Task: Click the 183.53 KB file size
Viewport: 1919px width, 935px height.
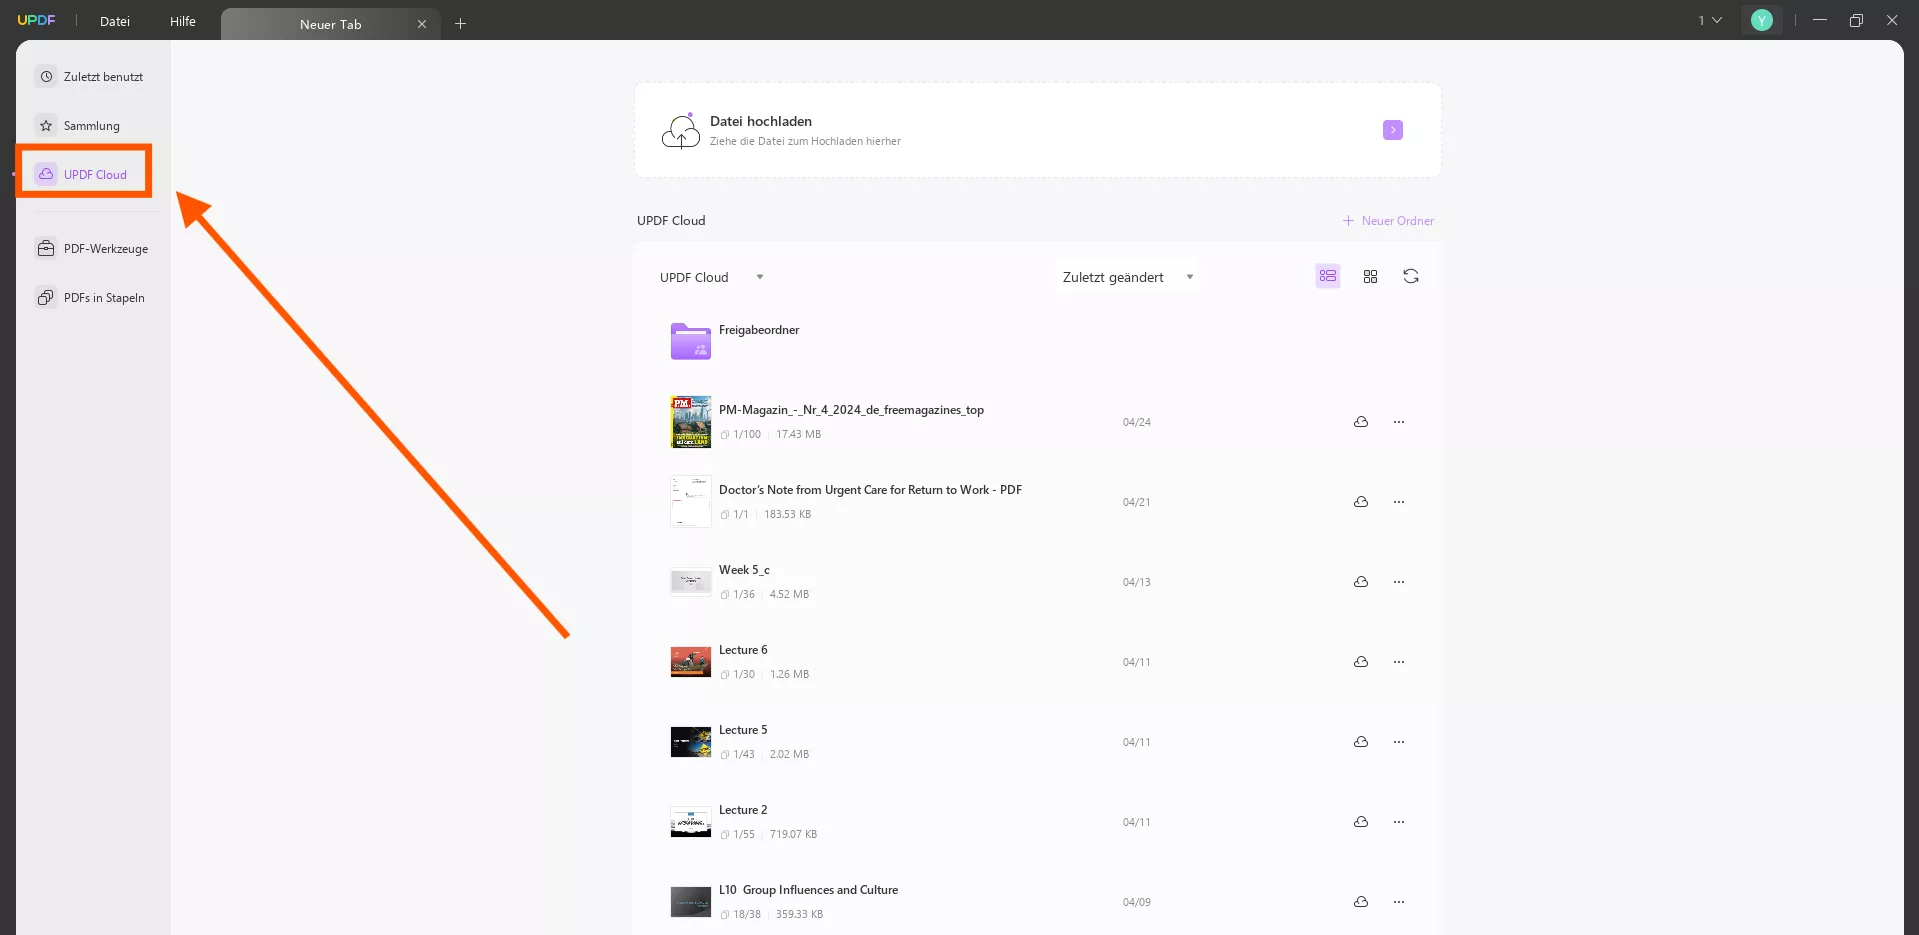Action: (x=787, y=514)
